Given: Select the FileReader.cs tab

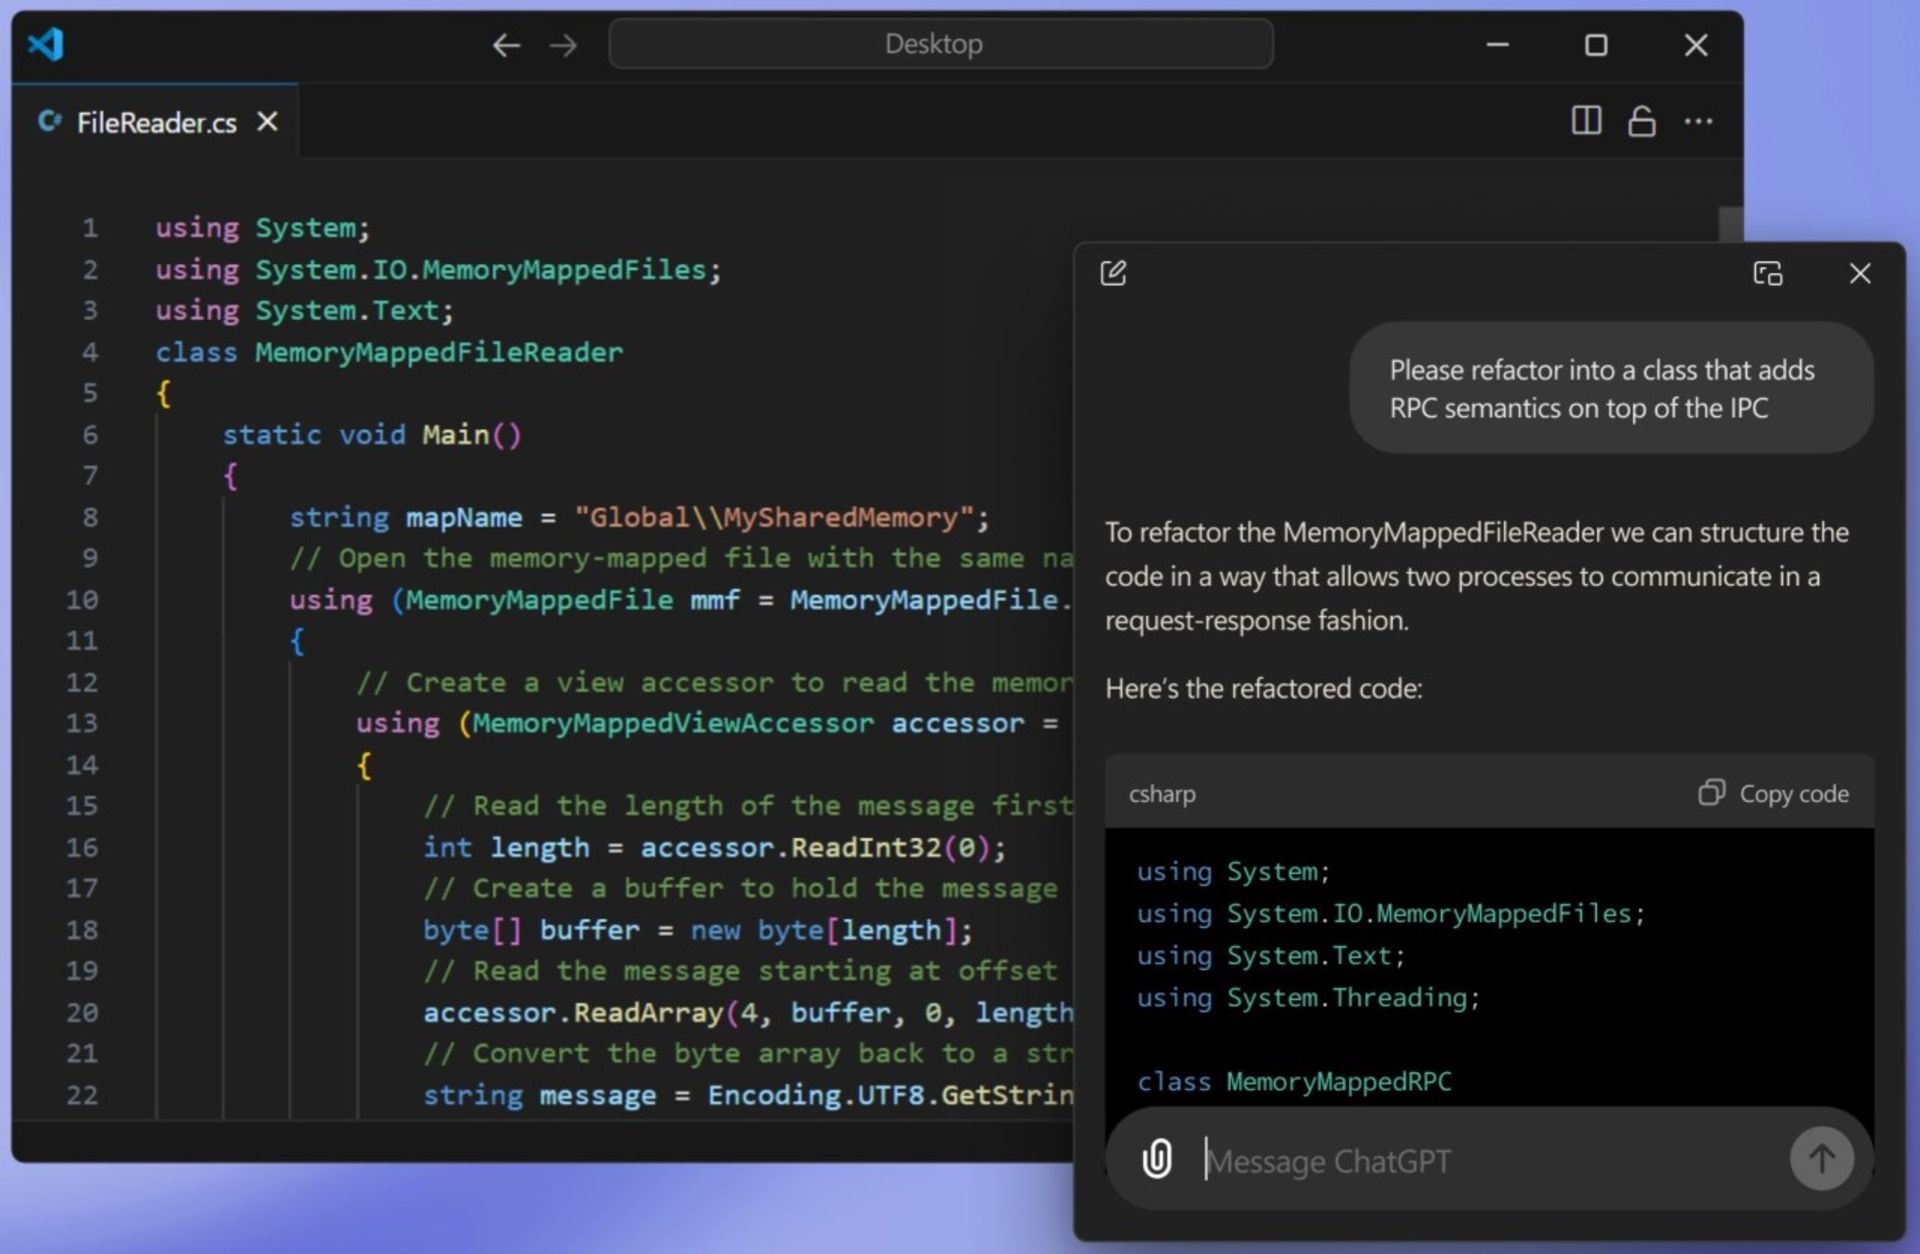Looking at the screenshot, I should pyautogui.click(x=156, y=122).
